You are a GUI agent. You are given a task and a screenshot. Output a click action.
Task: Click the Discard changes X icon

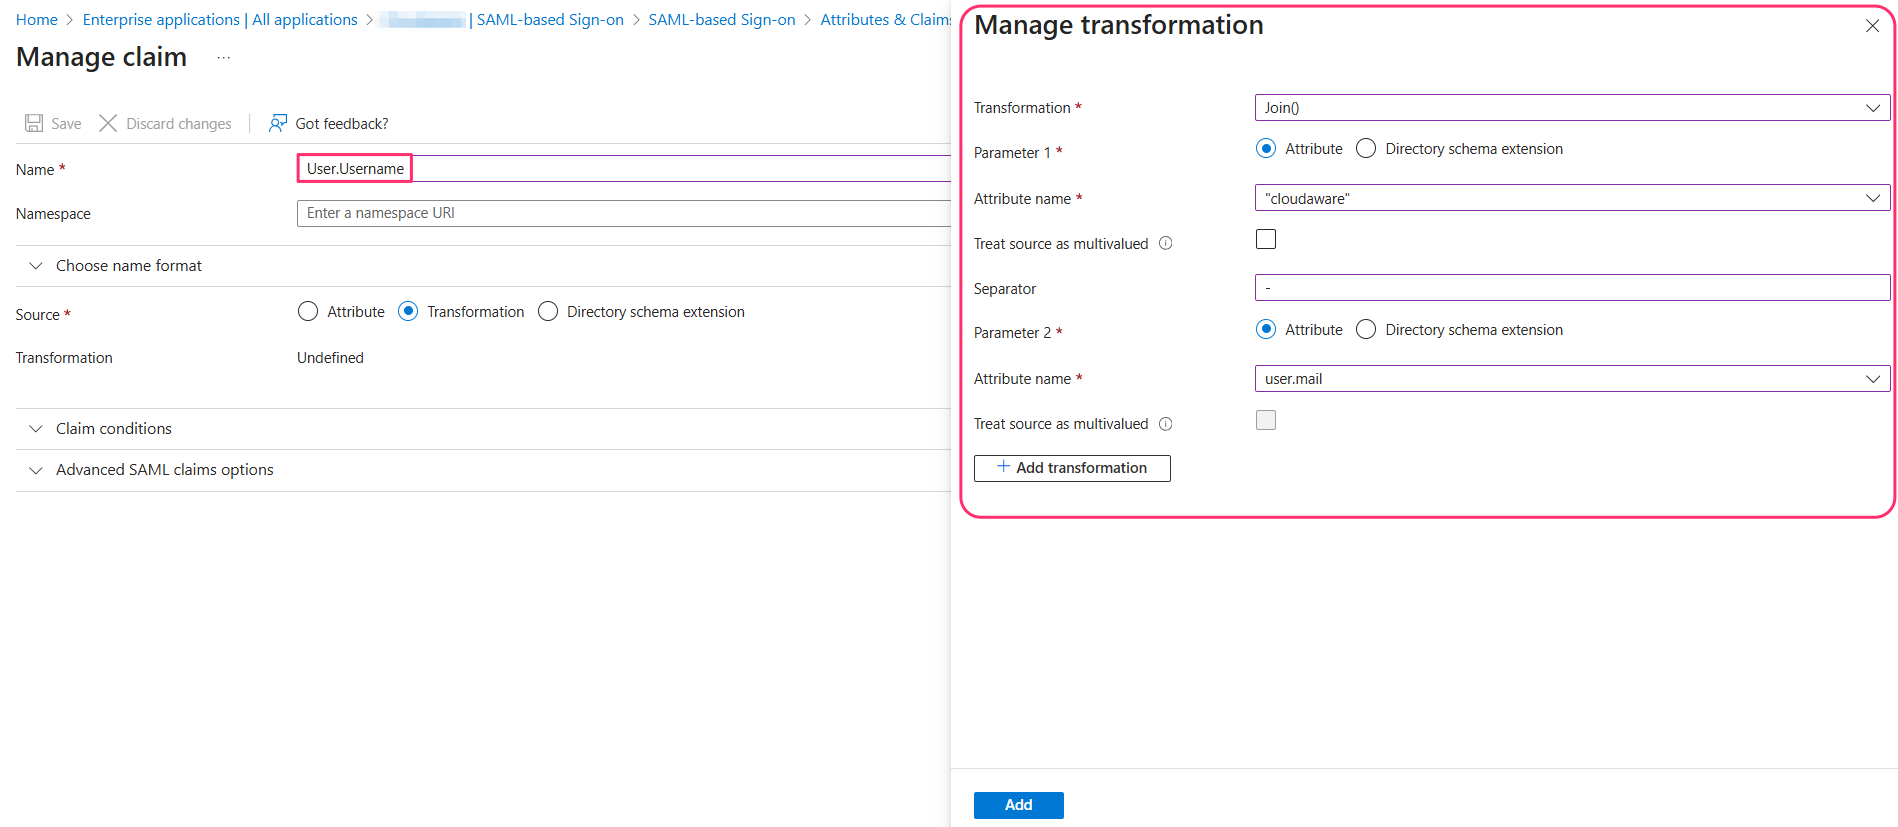tap(108, 123)
